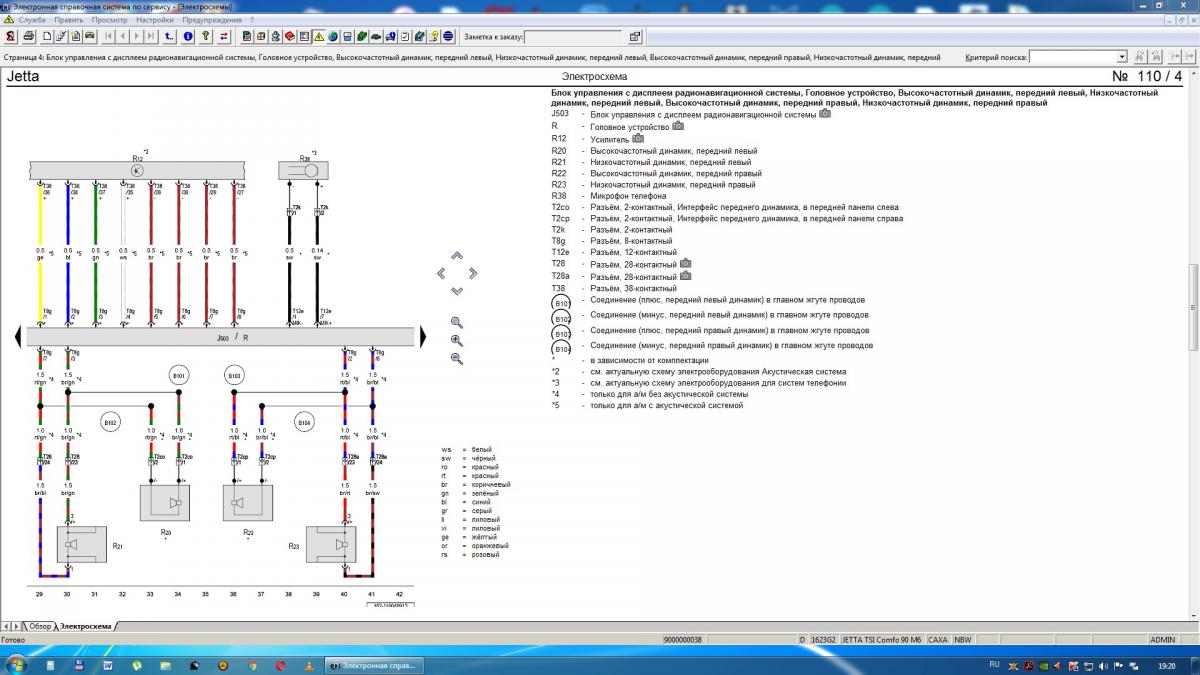Click the B101 connection circle in the legend
The height and width of the screenshot is (675, 1200).
tap(562, 303)
